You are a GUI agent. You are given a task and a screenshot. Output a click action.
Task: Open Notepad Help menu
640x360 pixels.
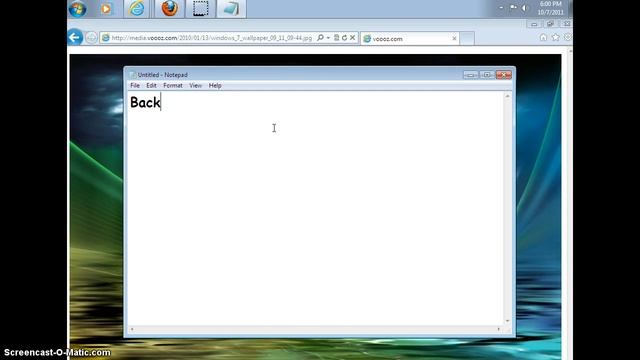tap(215, 86)
